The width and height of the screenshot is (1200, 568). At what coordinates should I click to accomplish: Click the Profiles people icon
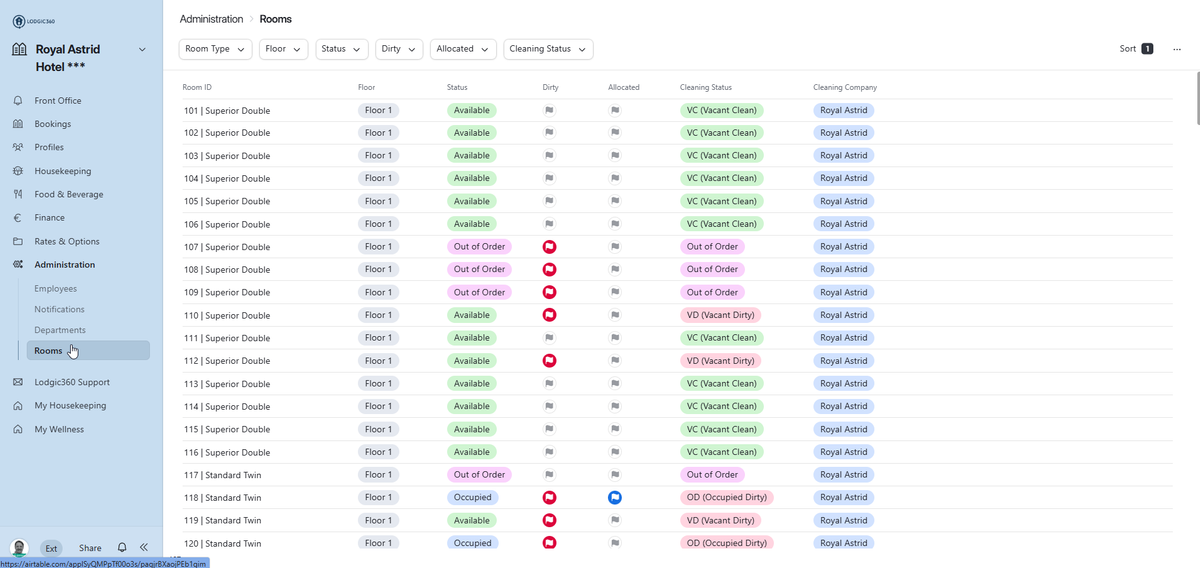[x=18, y=147]
